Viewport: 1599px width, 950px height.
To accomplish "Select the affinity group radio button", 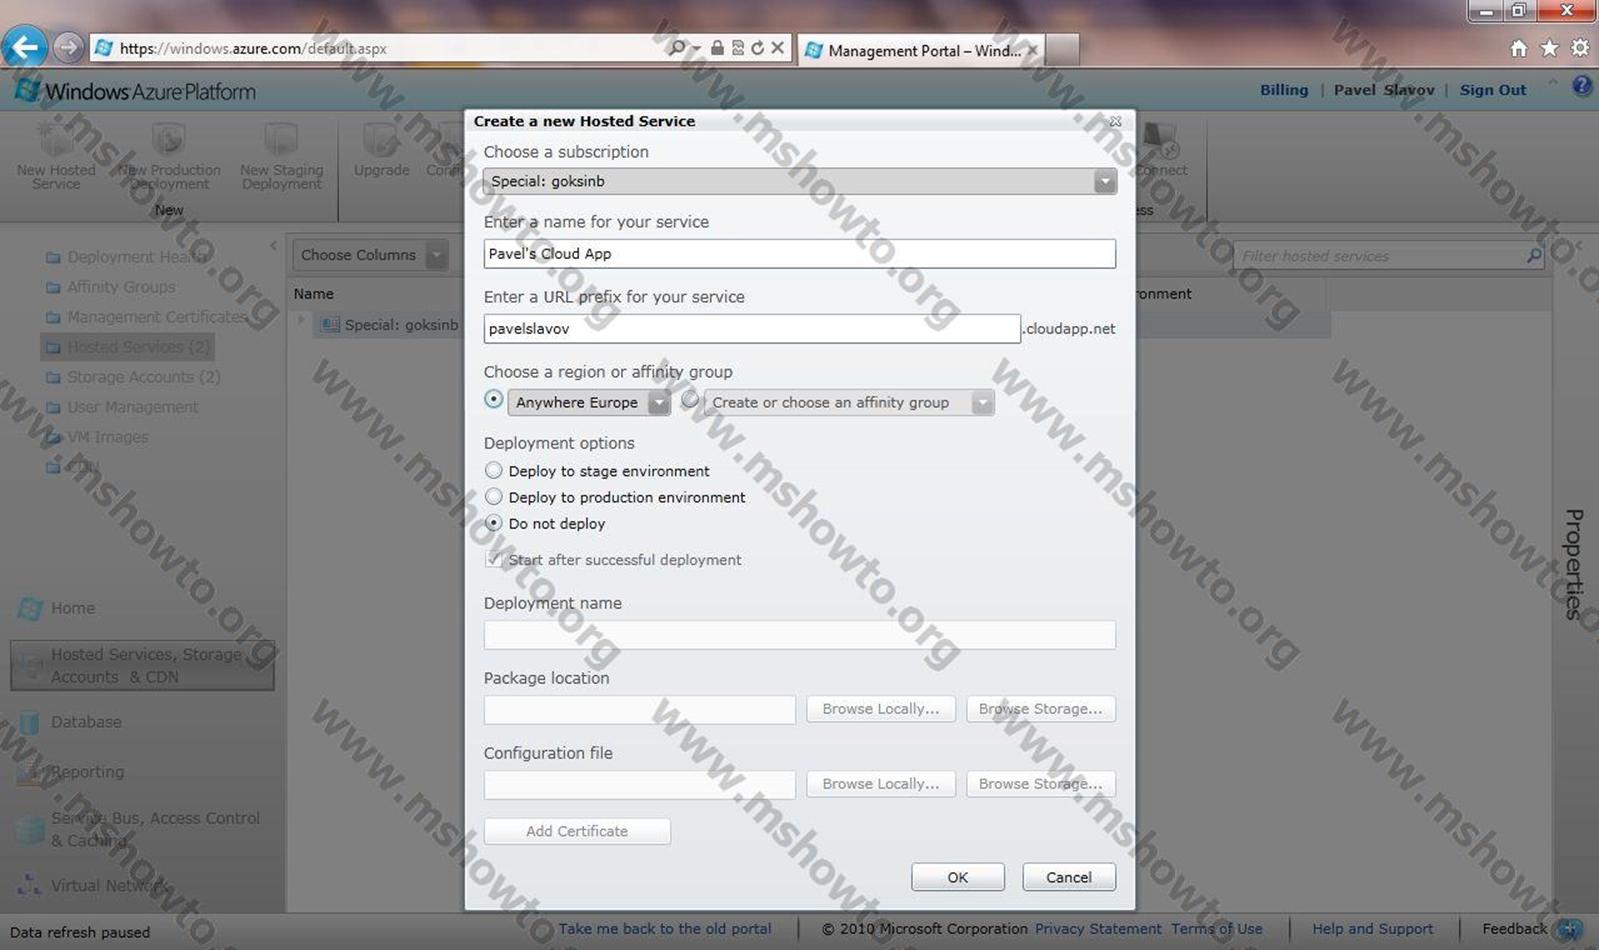I will coord(690,399).
